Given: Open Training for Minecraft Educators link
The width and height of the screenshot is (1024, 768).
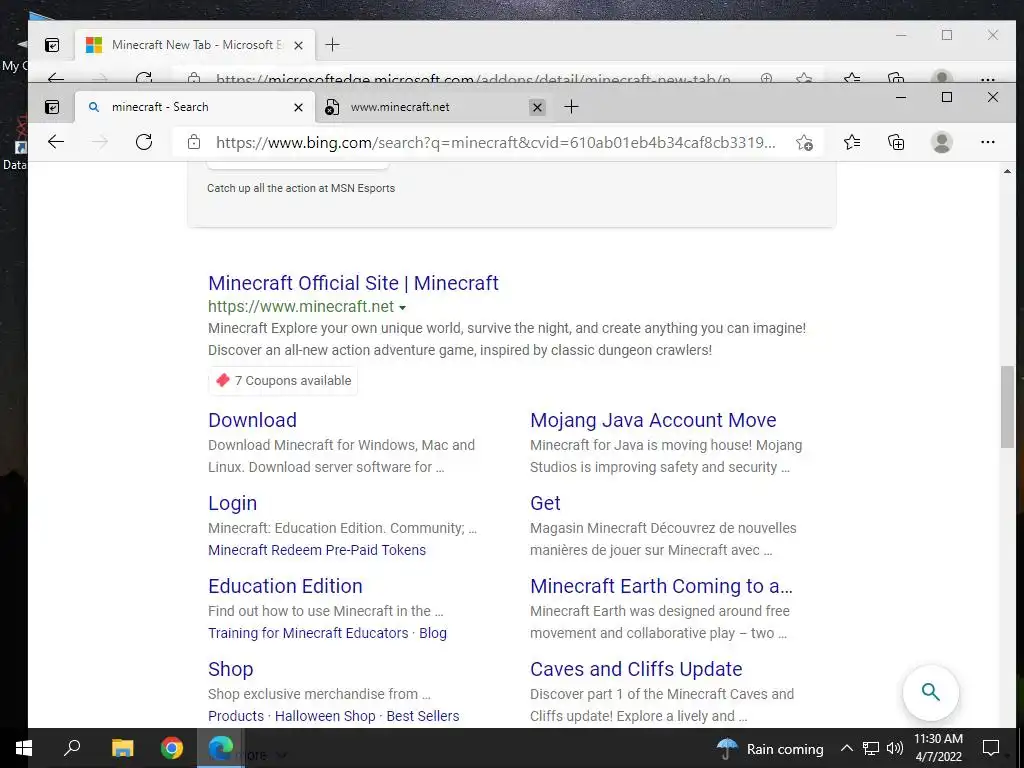Looking at the screenshot, I should (x=308, y=633).
